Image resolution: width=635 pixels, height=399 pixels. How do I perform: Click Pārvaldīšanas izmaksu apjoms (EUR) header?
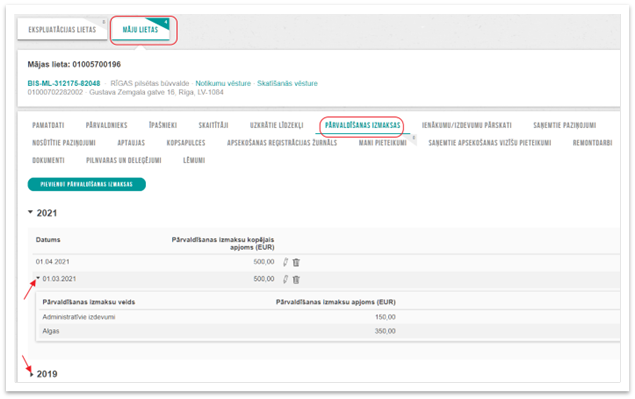pyautogui.click(x=336, y=302)
